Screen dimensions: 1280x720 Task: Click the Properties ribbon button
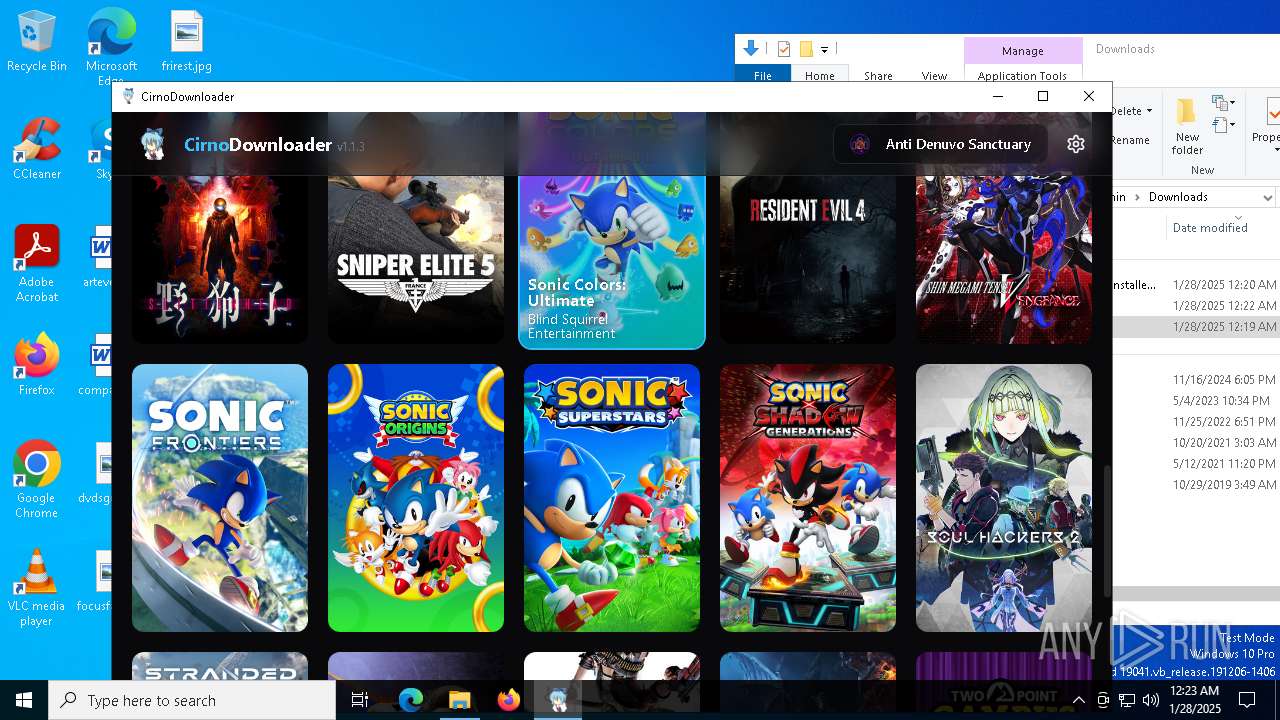pyautogui.click(x=1267, y=125)
